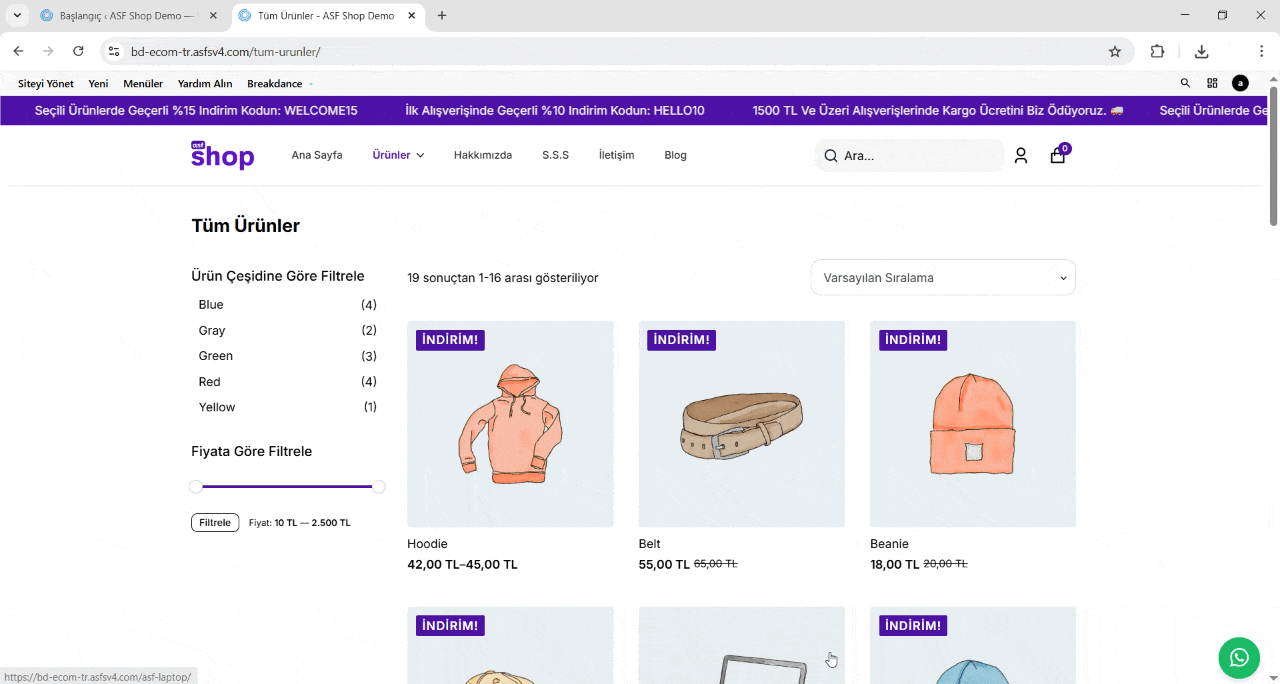Click the 'Tüm Ürünler' page heading

coord(246,226)
